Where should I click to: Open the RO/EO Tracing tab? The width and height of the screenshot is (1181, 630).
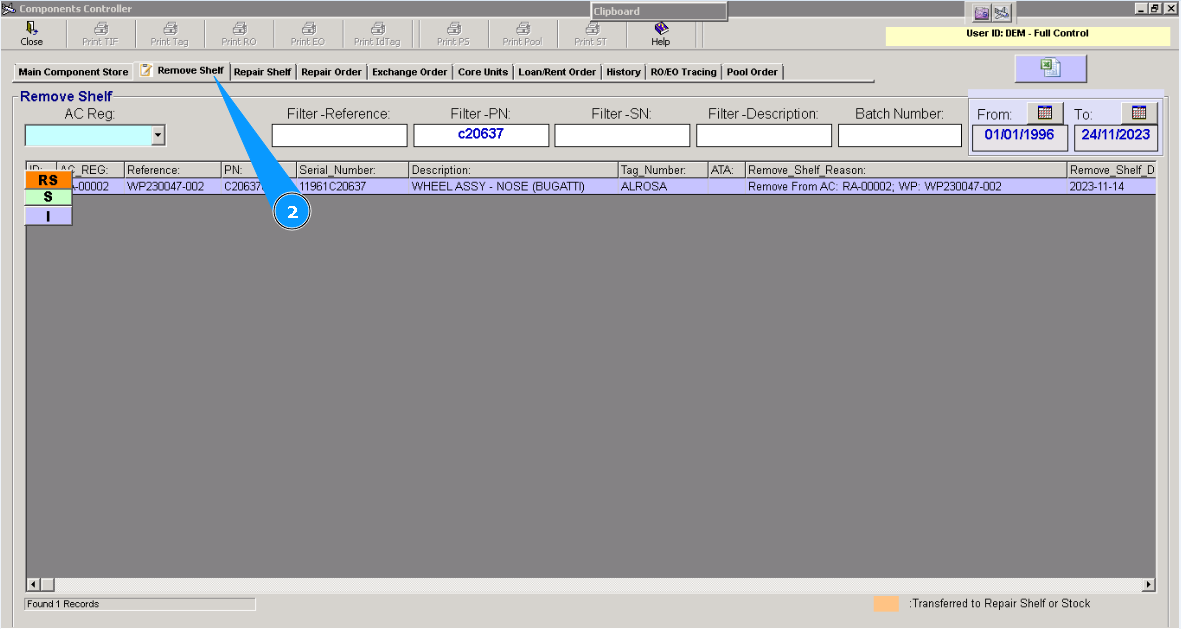684,72
